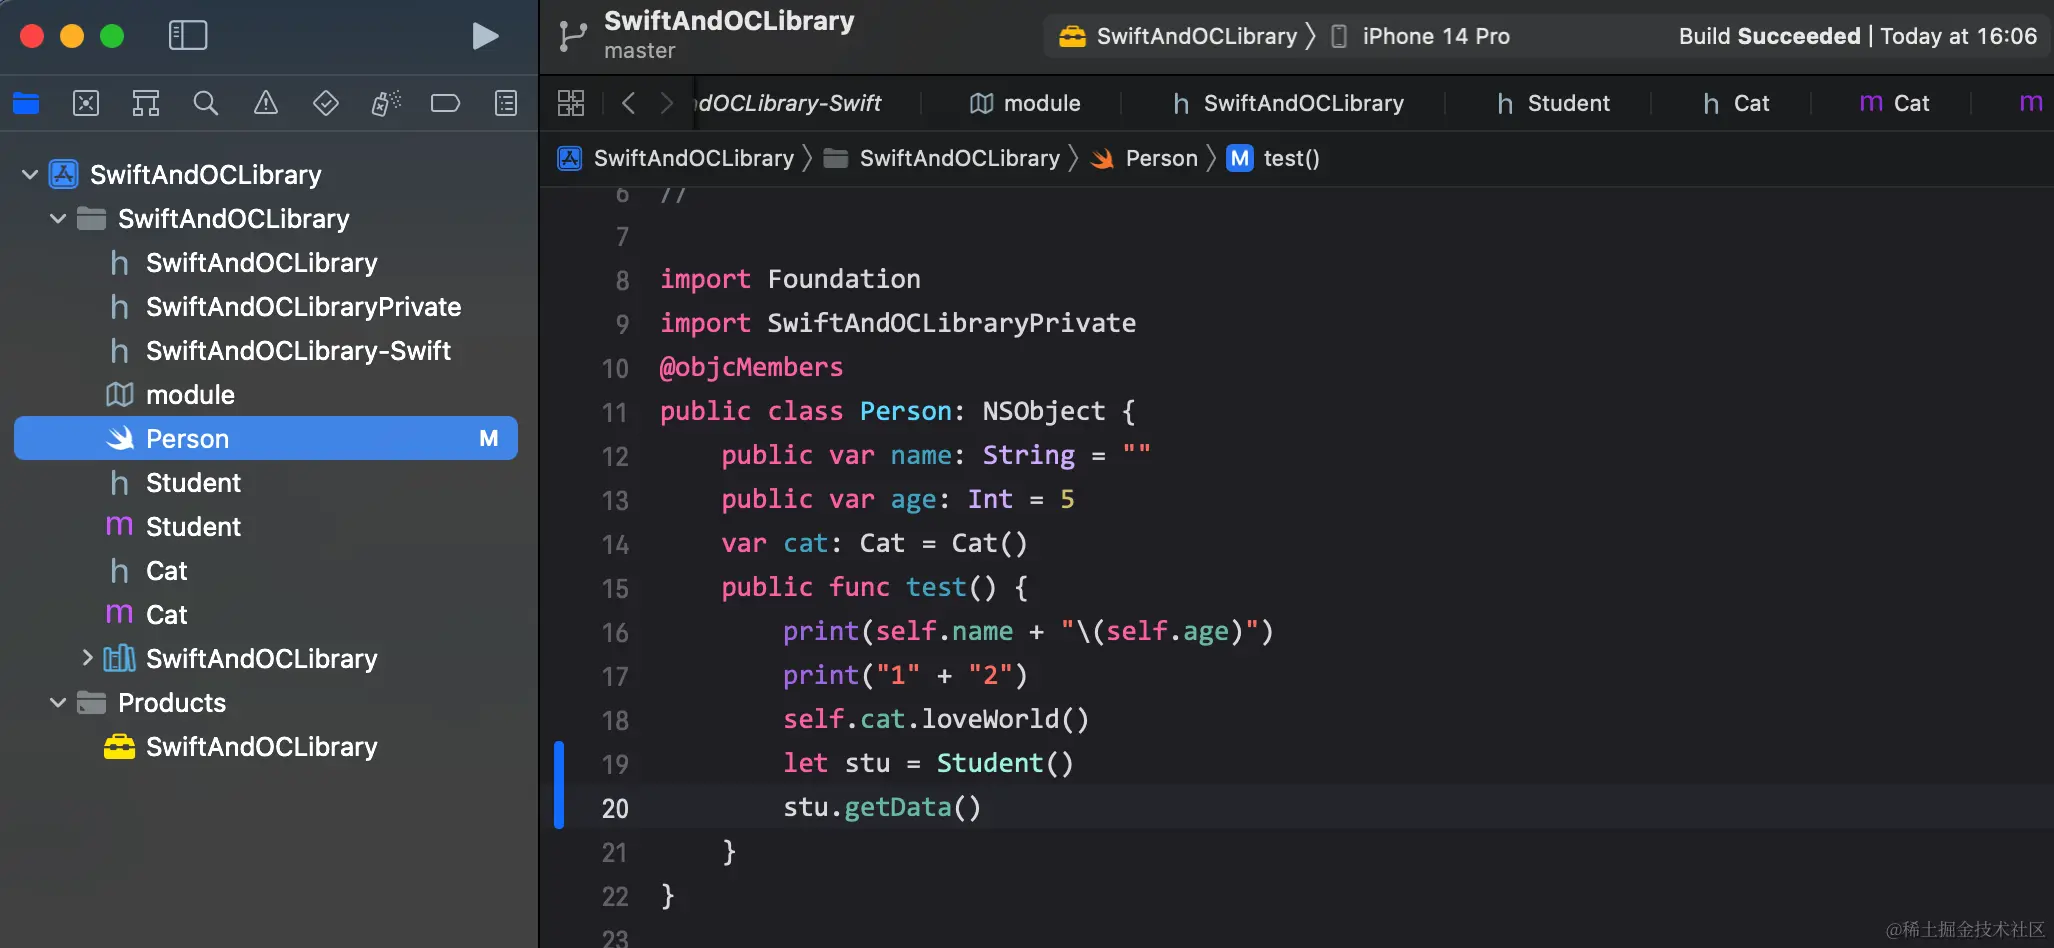
Task: Select the Person swift file
Action: point(266,438)
